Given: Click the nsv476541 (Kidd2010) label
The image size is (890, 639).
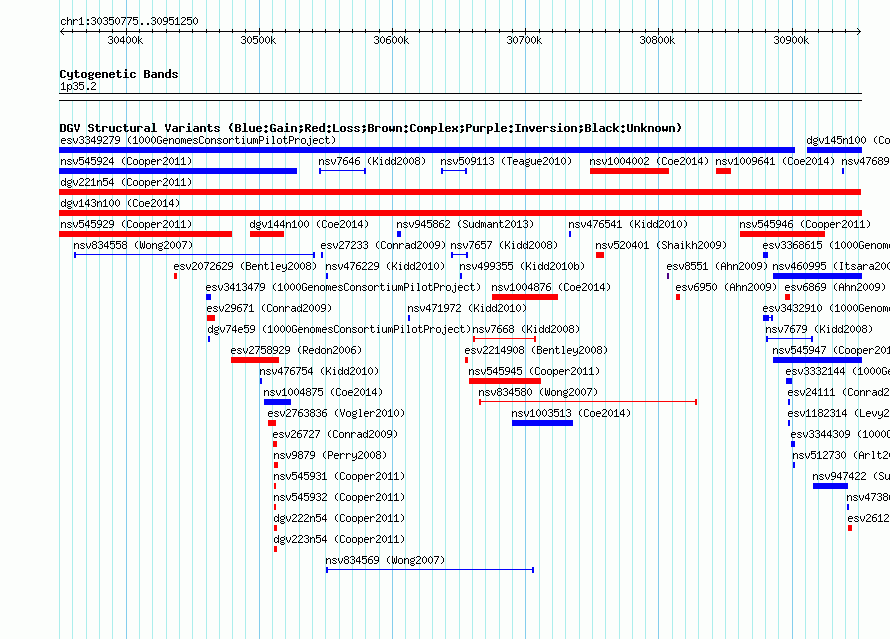Looking at the screenshot, I should click(x=628, y=224).
